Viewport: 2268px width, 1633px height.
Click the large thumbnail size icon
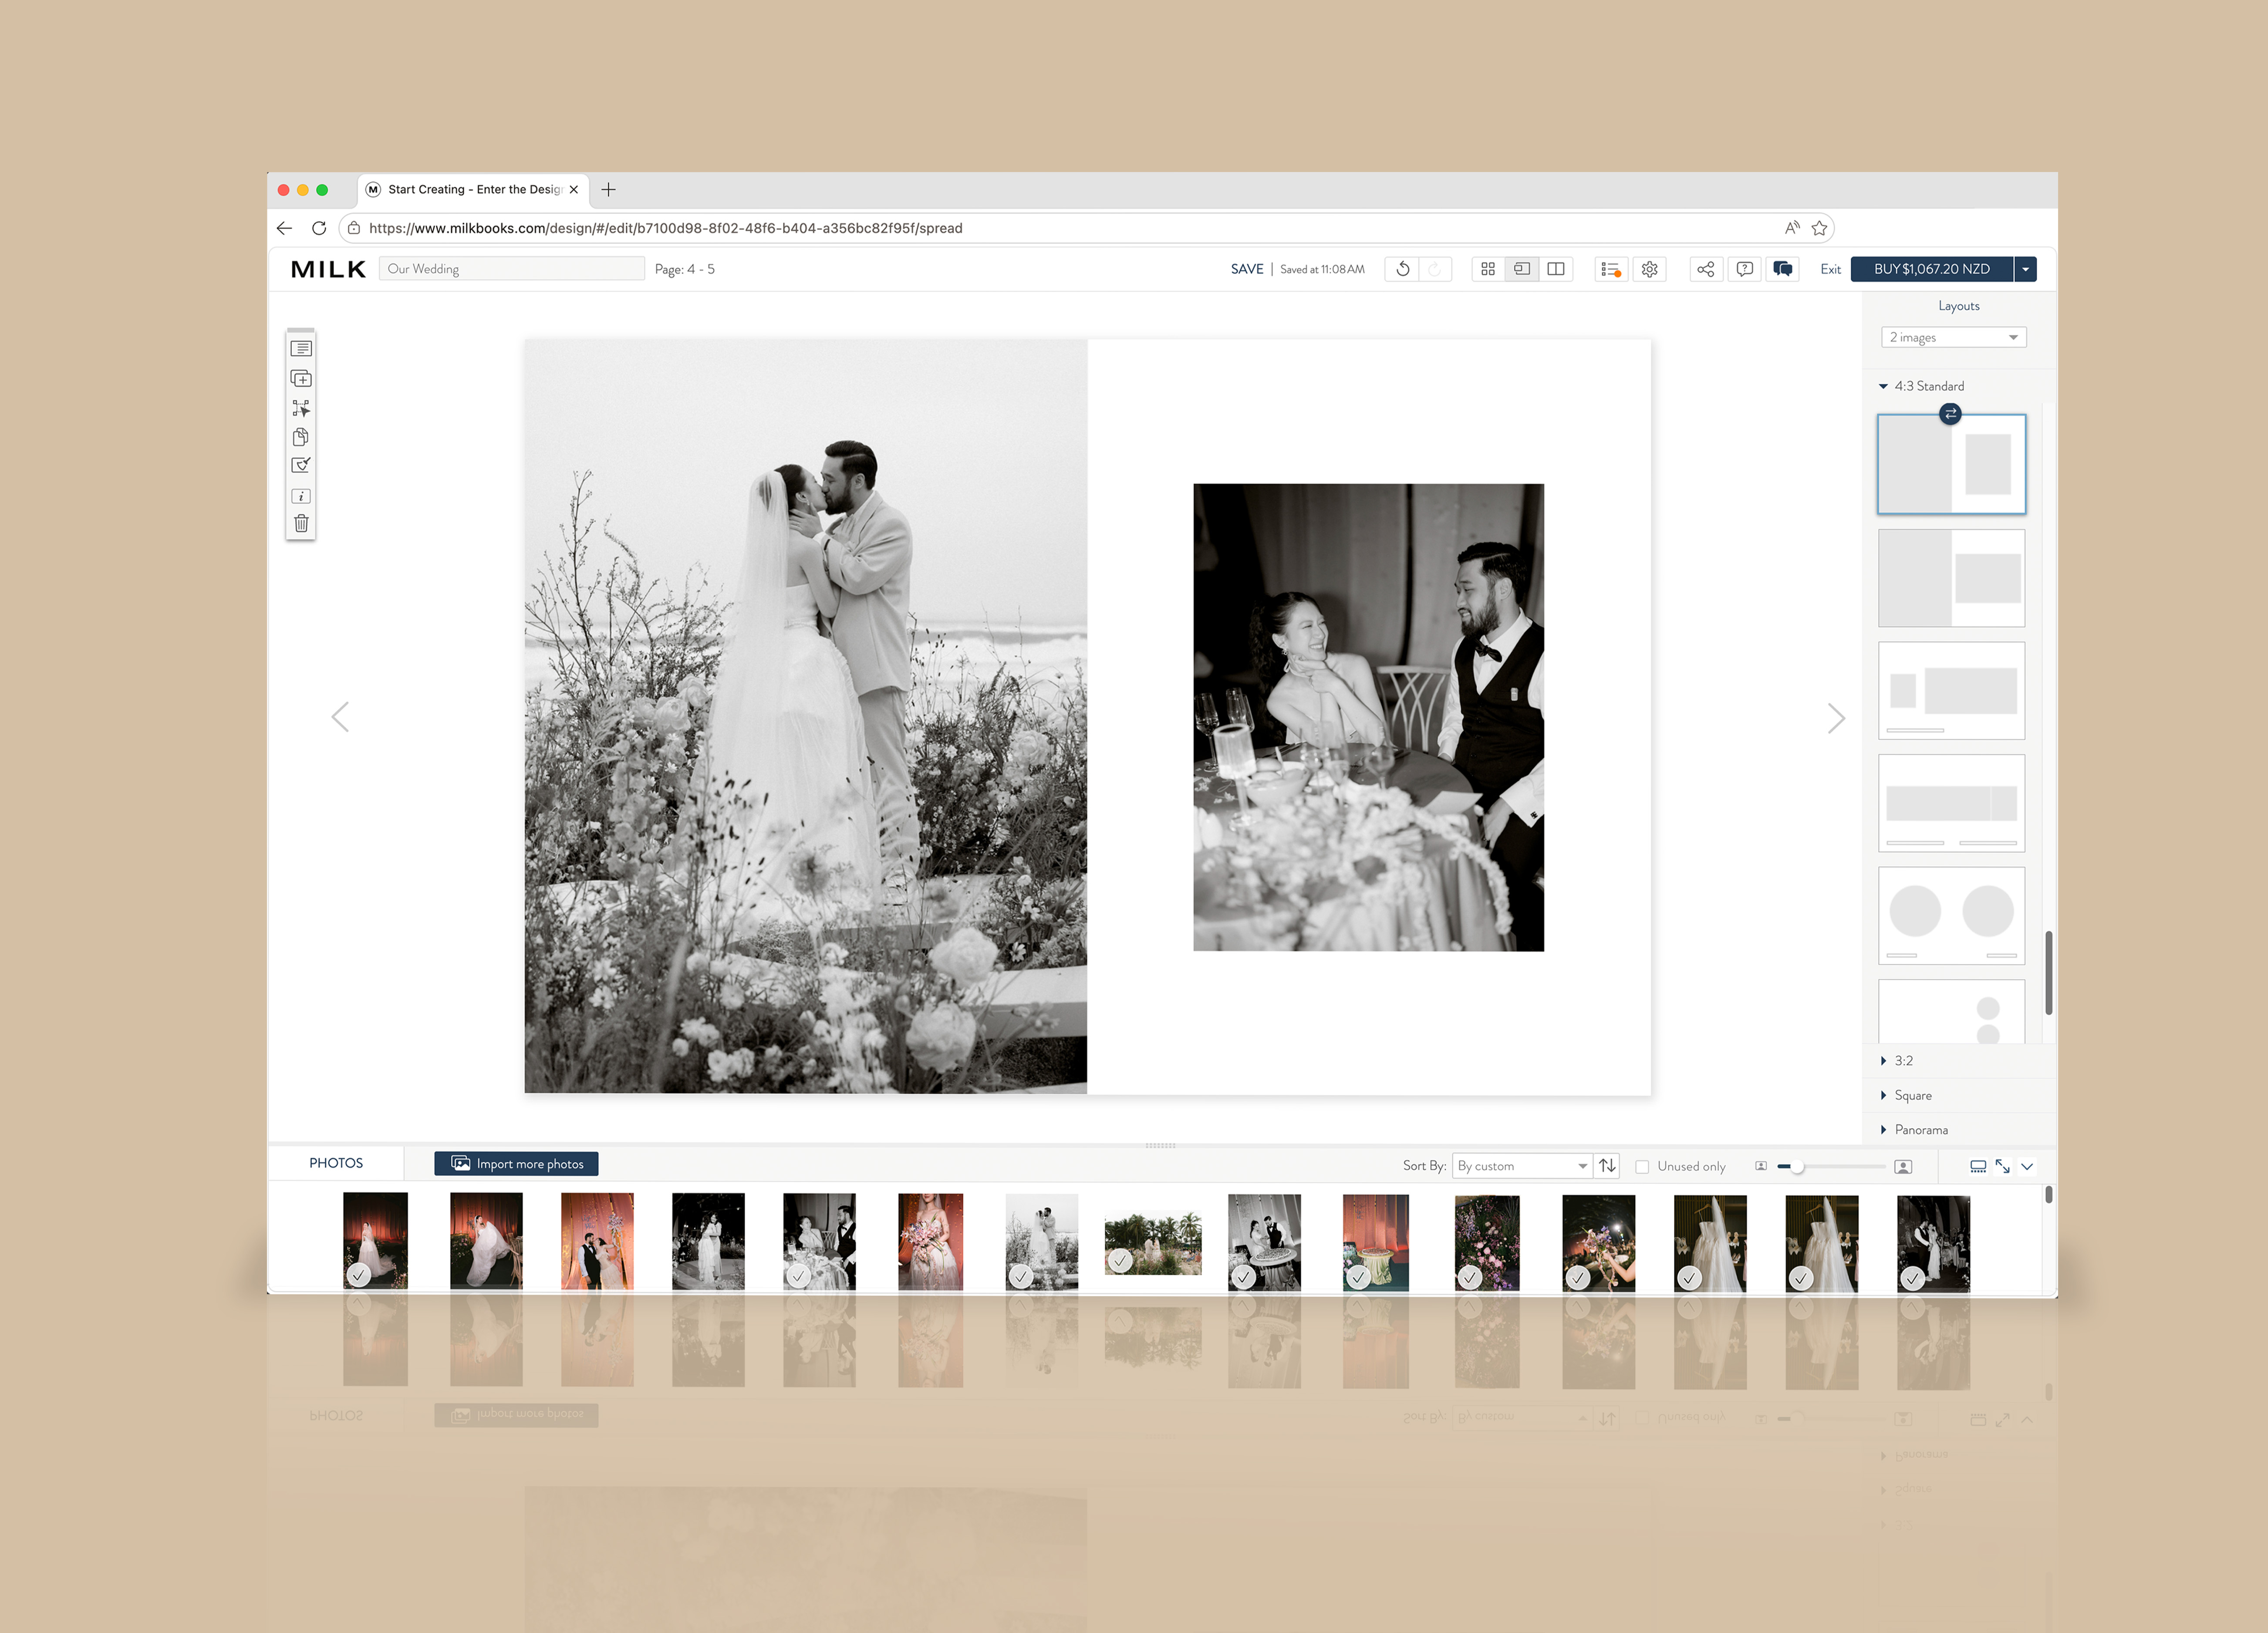pyautogui.click(x=1903, y=1167)
